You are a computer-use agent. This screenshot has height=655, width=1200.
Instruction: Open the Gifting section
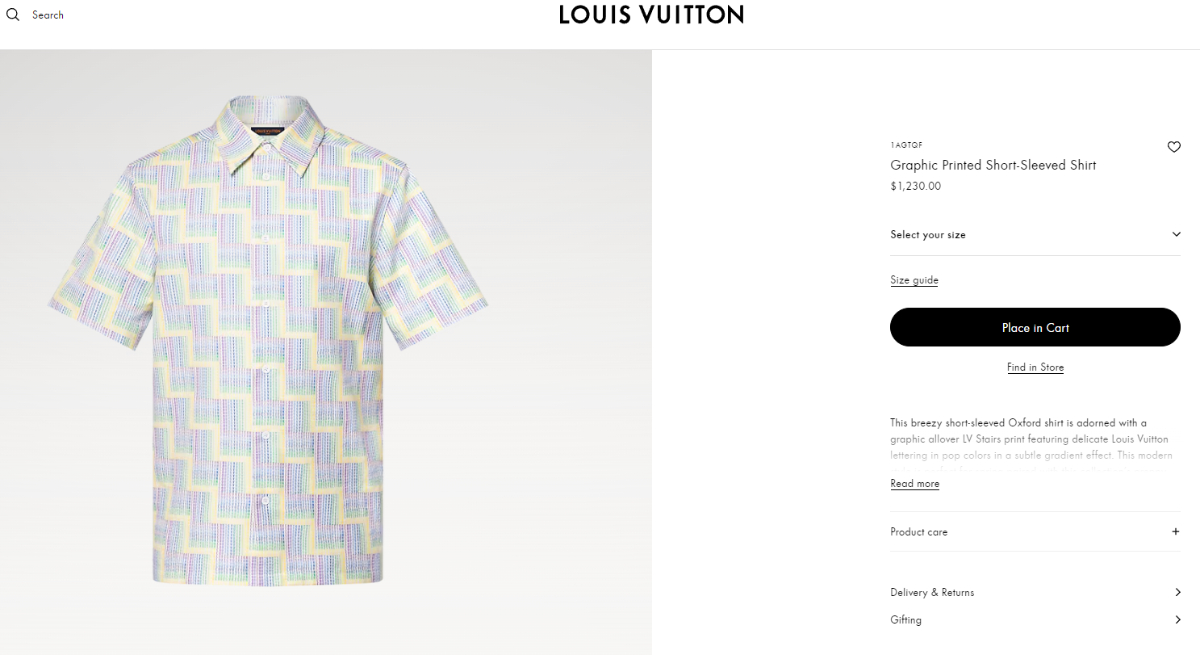1035,620
